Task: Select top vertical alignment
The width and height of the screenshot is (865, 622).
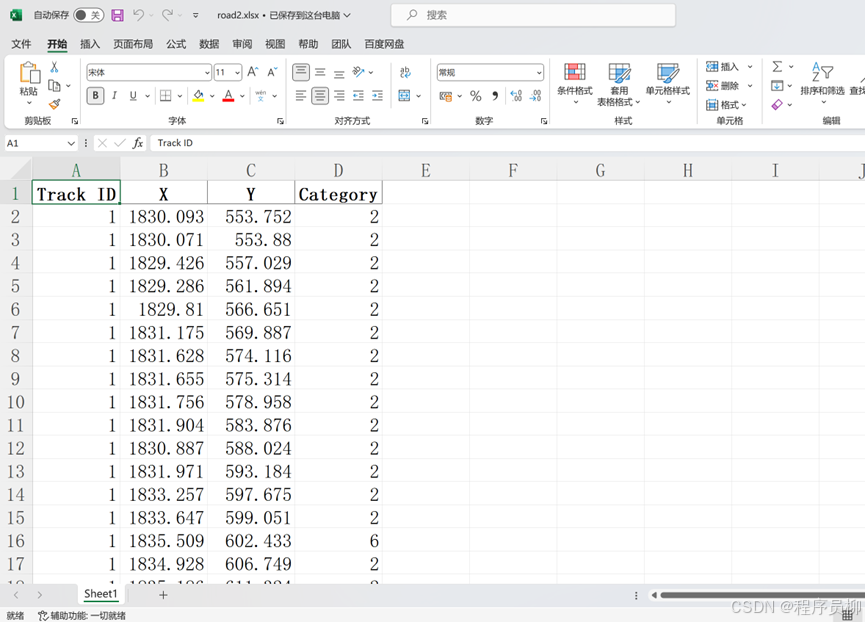Action: 301,72
